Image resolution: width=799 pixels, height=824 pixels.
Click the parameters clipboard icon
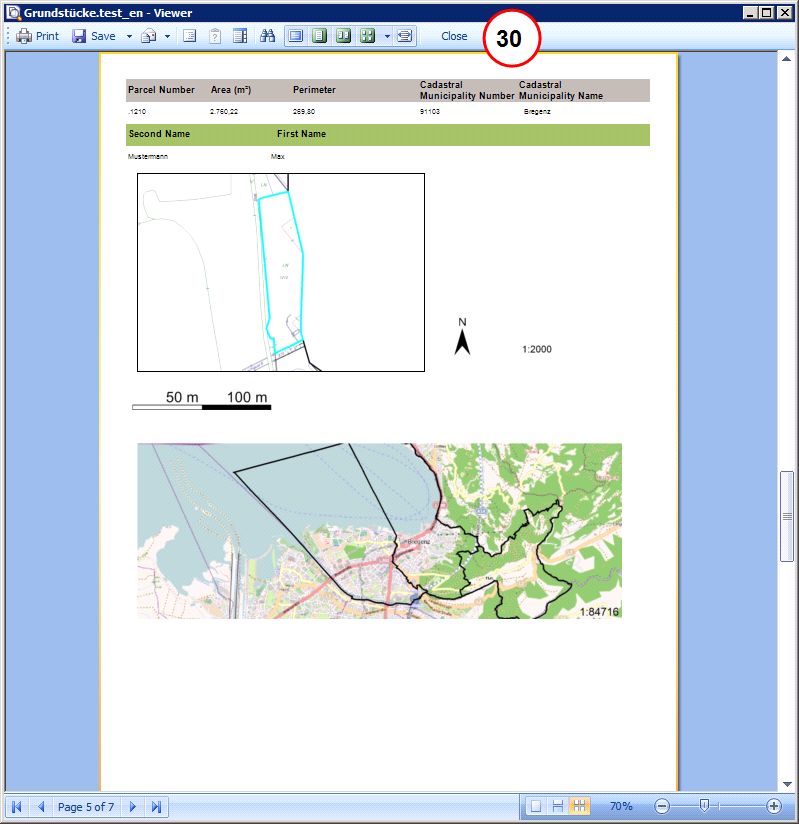[x=215, y=36]
